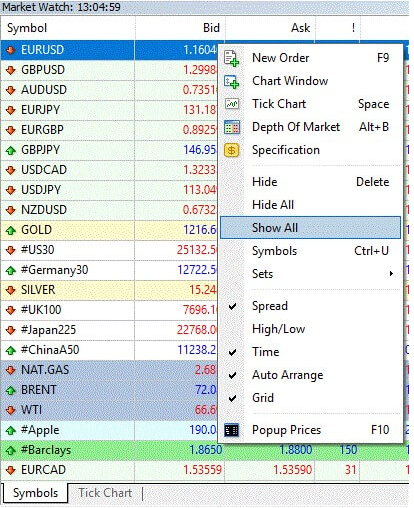This screenshot has width=414, height=508.
Task: Click the green up arrow beside GOLD
Action: tap(11, 230)
